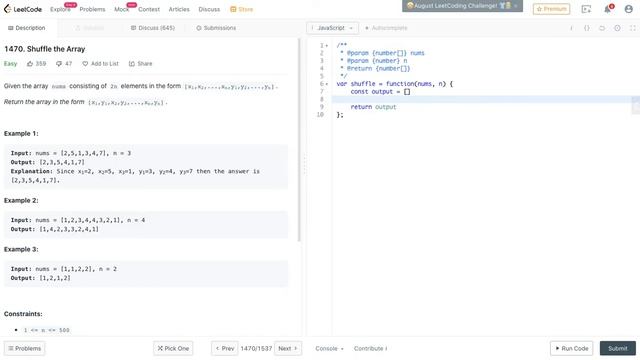Click the Submit button
The width and height of the screenshot is (640, 360).
[618, 349]
